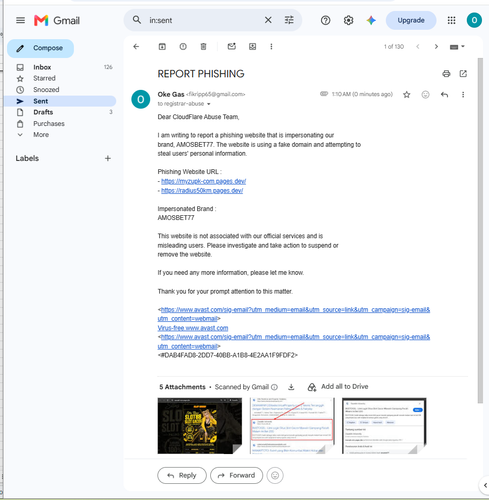Open the main menu hamburger icon
489x500 pixels.
coord(20,20)
